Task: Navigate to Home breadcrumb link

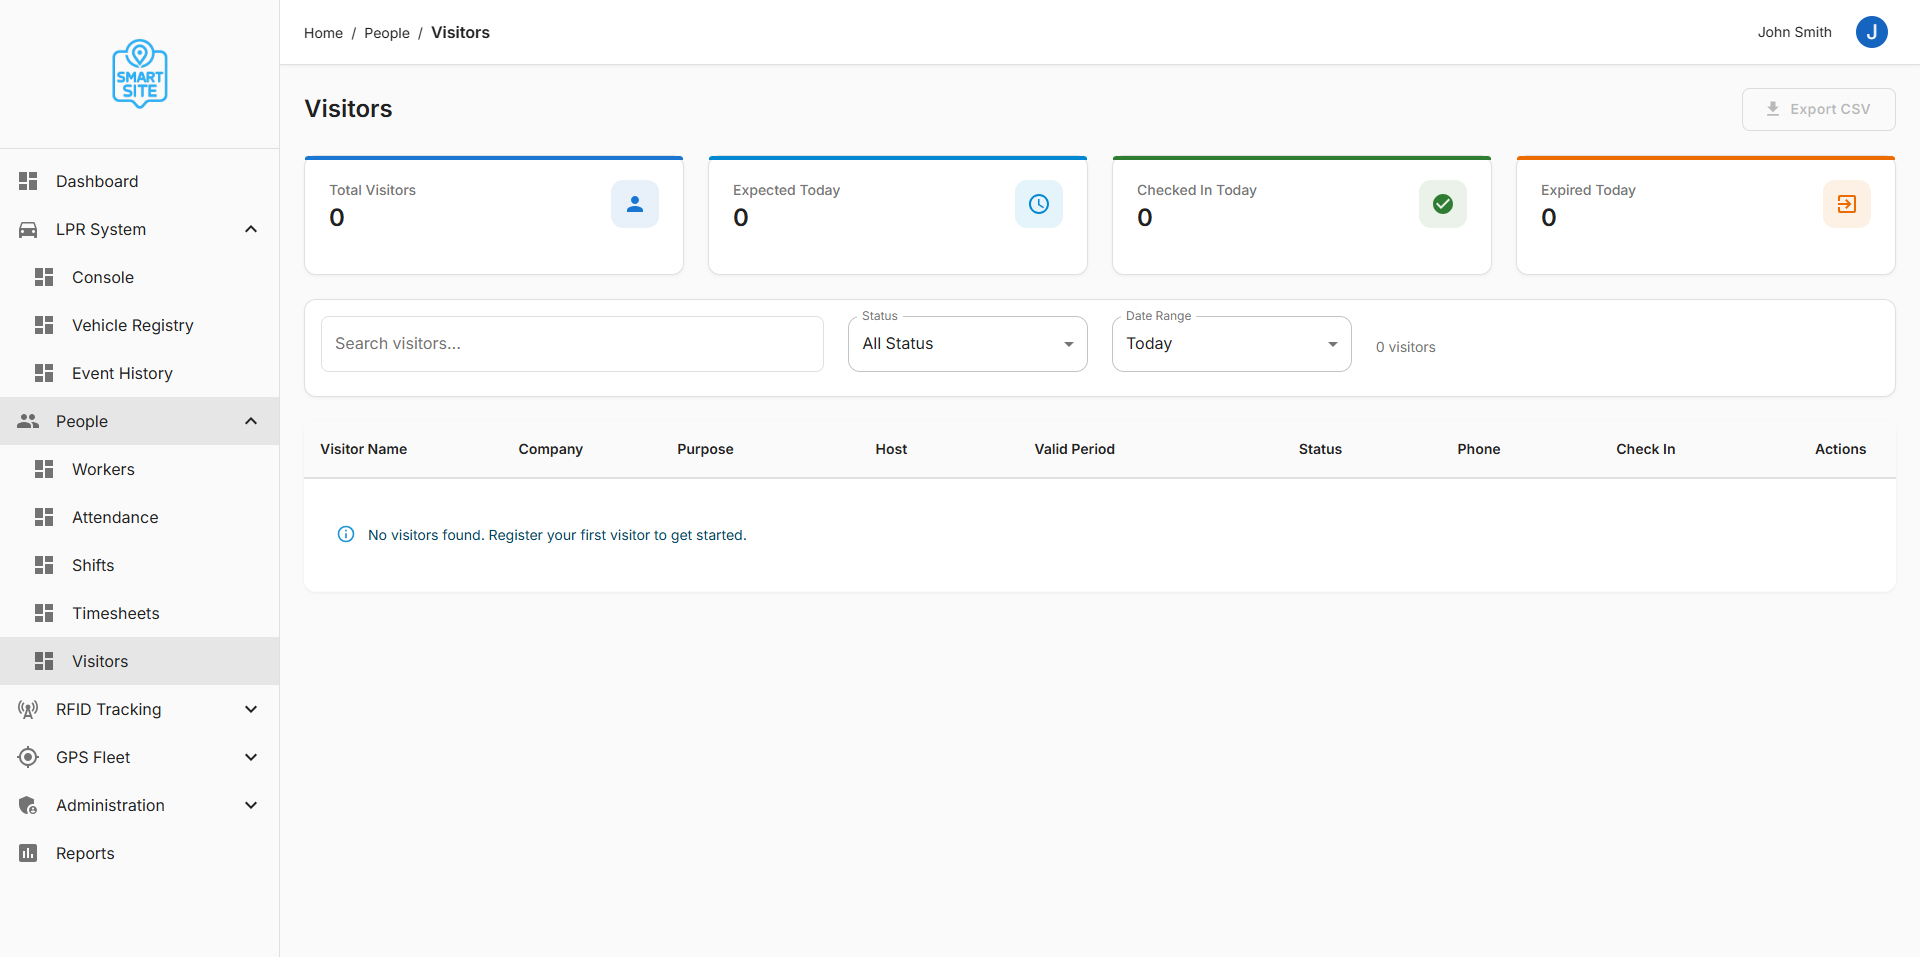Action: (323, 33)
